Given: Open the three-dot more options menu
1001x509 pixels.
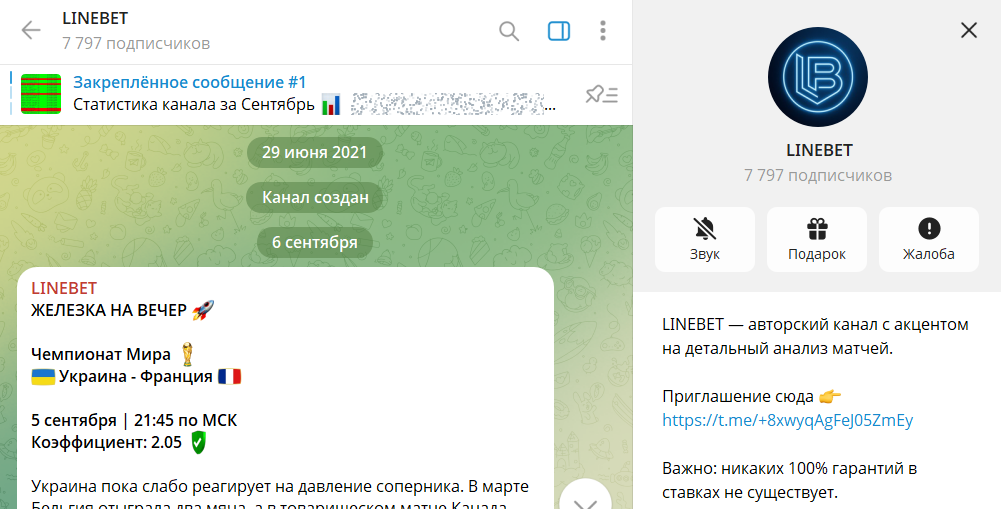Looking at the screenshot, I should (603, 31).
